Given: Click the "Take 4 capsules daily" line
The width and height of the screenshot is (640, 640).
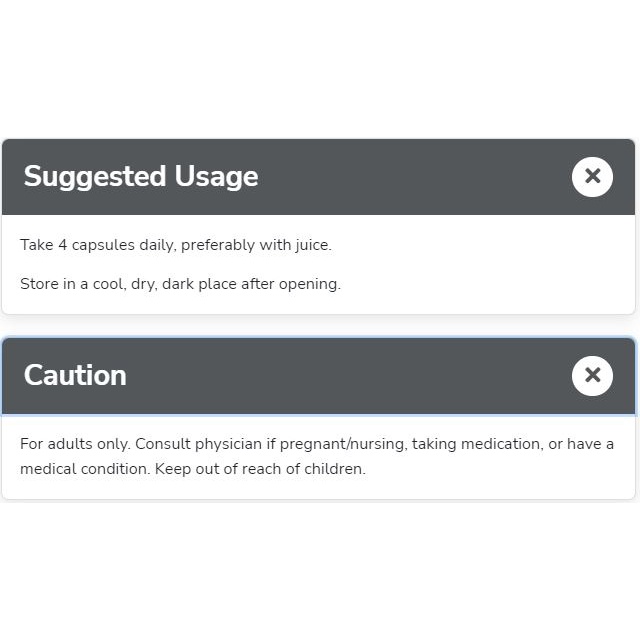Looking at the screenshot, I should click(175, 245).
